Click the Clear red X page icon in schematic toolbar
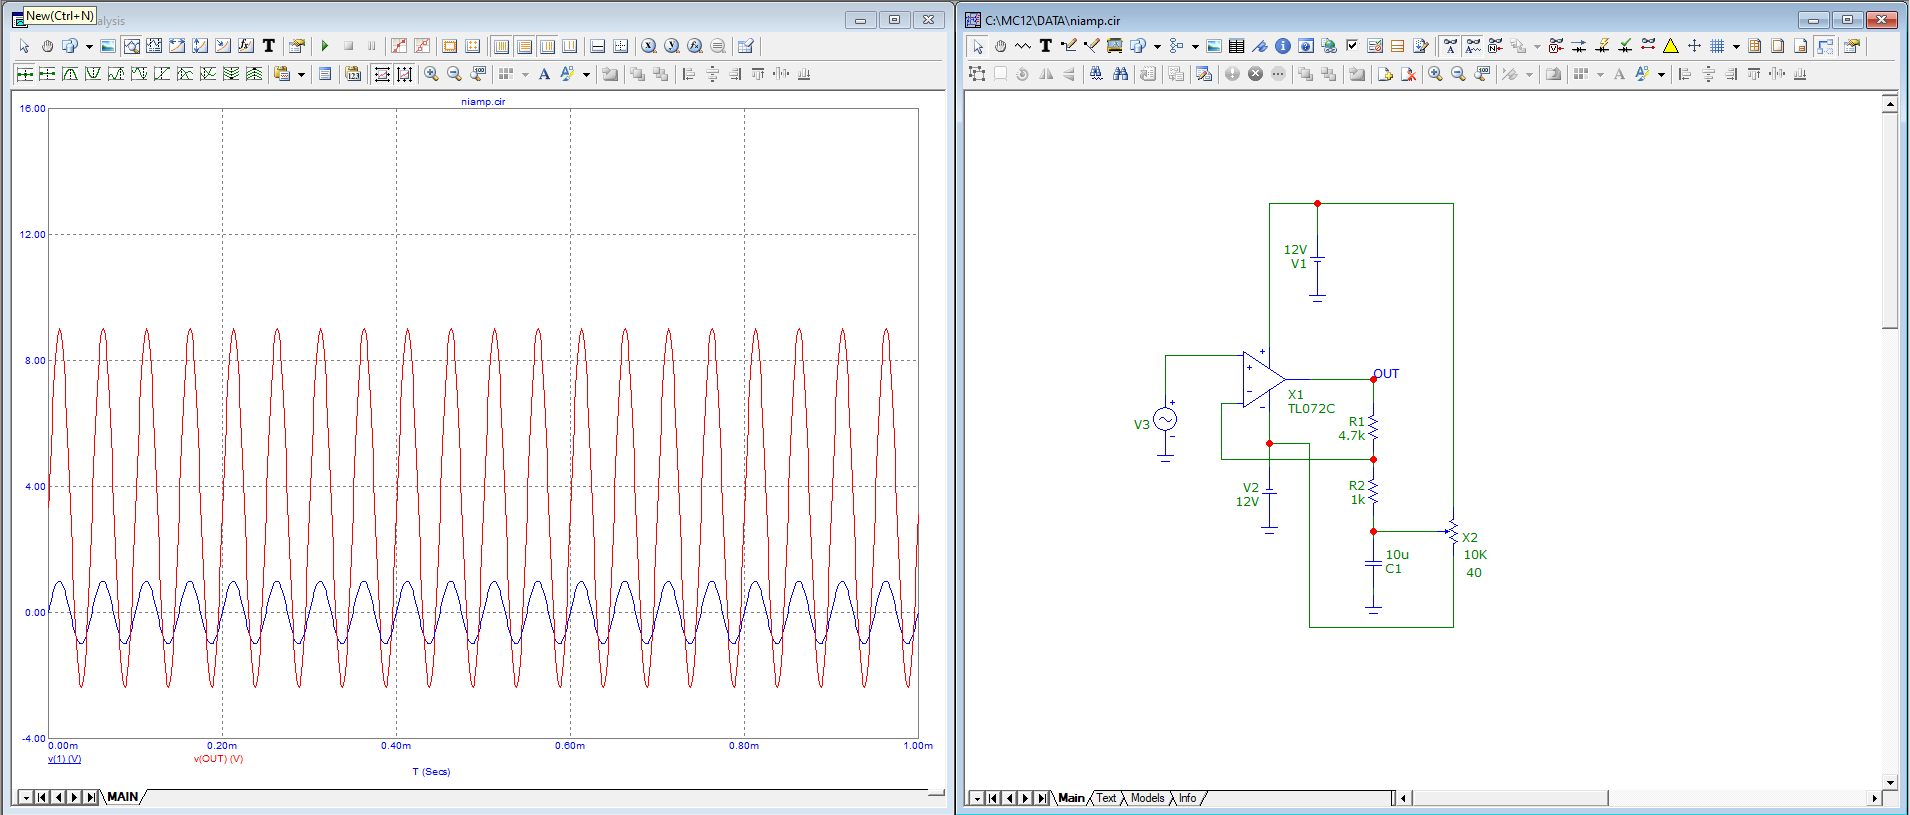 point(1409,74)
